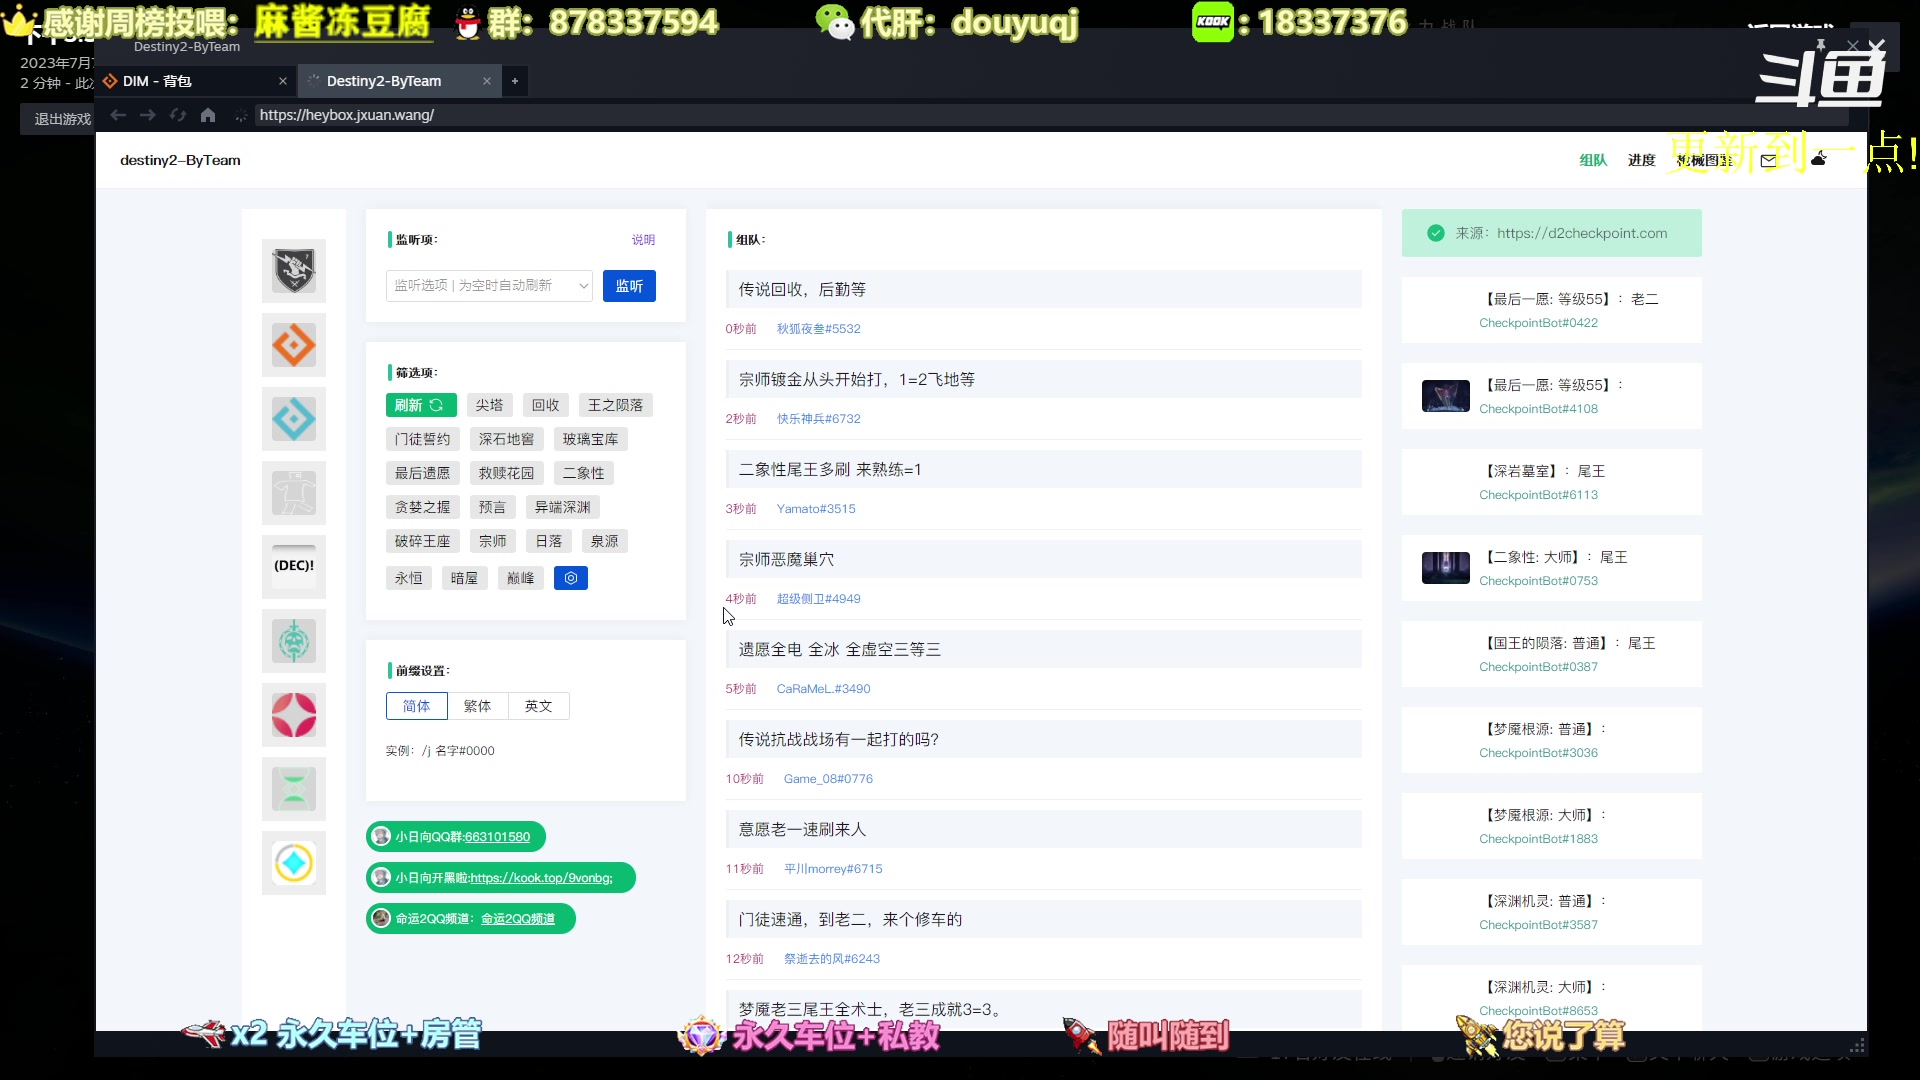Click CheckpointBot#0422 link
The height and width of the screenshot is (1080, 1920).
point(1539,323)
